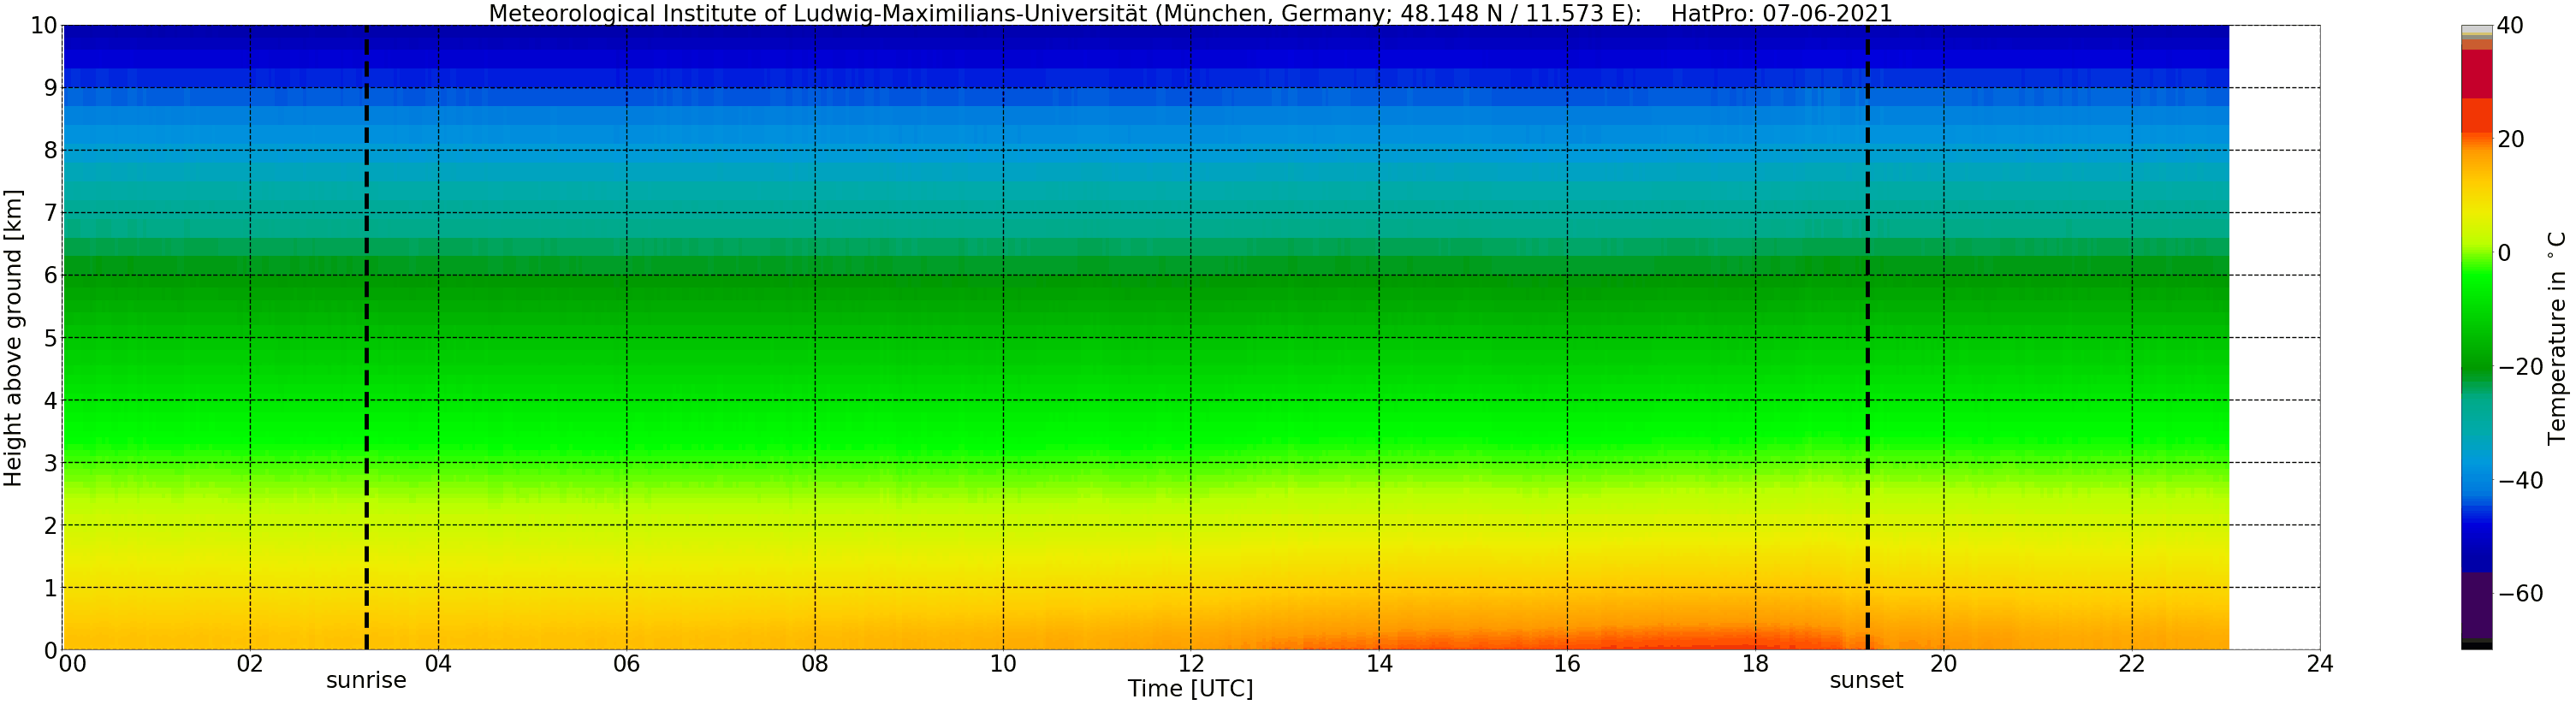Image resolution: width=2576 pixels, height=705 pixels.
Task: Click the 'Time [UTC]' axis label
Action: pyautogui.click(x=1190, y=689)
